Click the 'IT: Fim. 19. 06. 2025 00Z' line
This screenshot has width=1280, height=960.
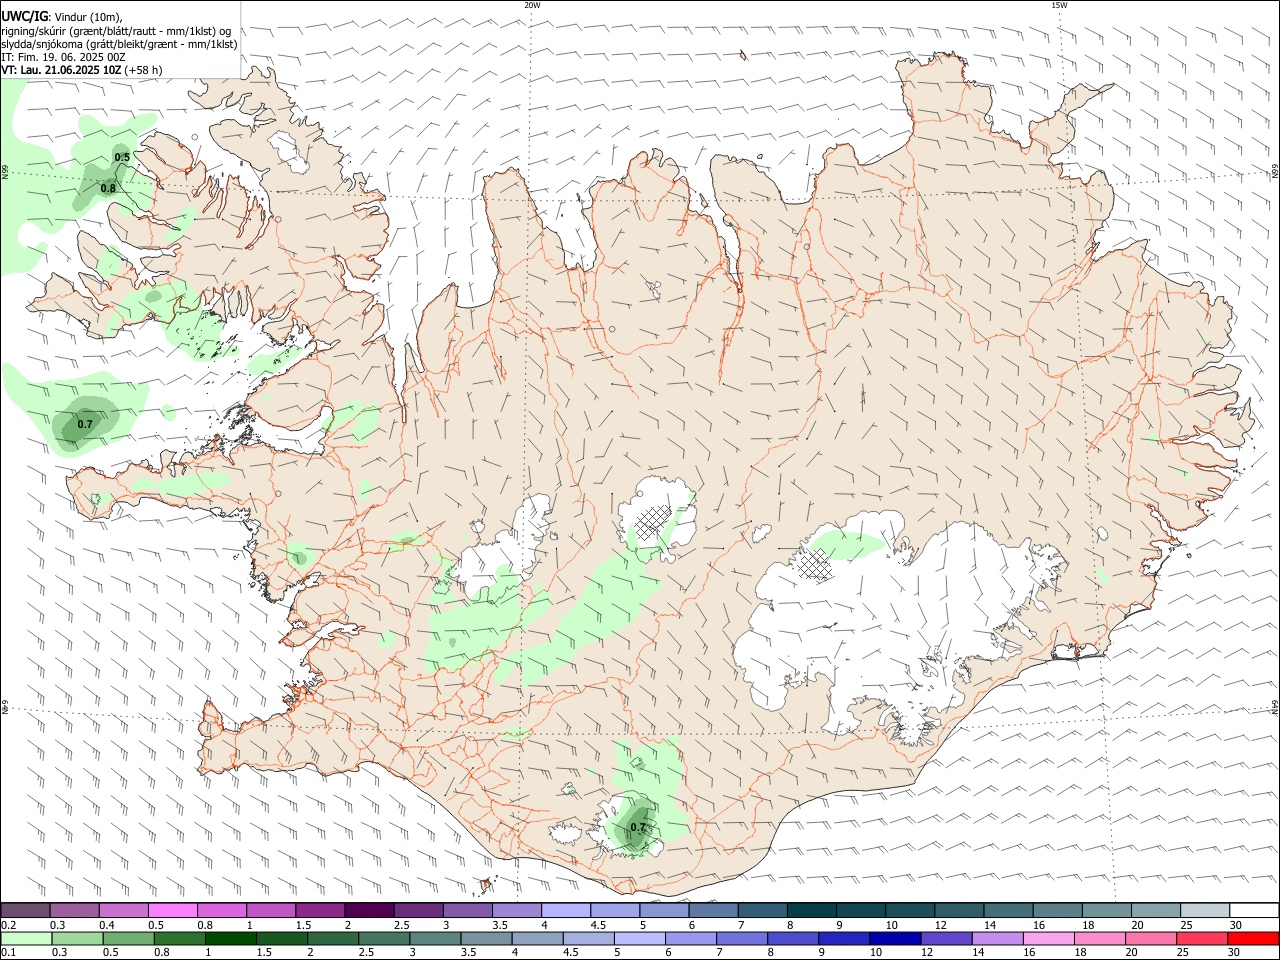(x=63, y=57)
